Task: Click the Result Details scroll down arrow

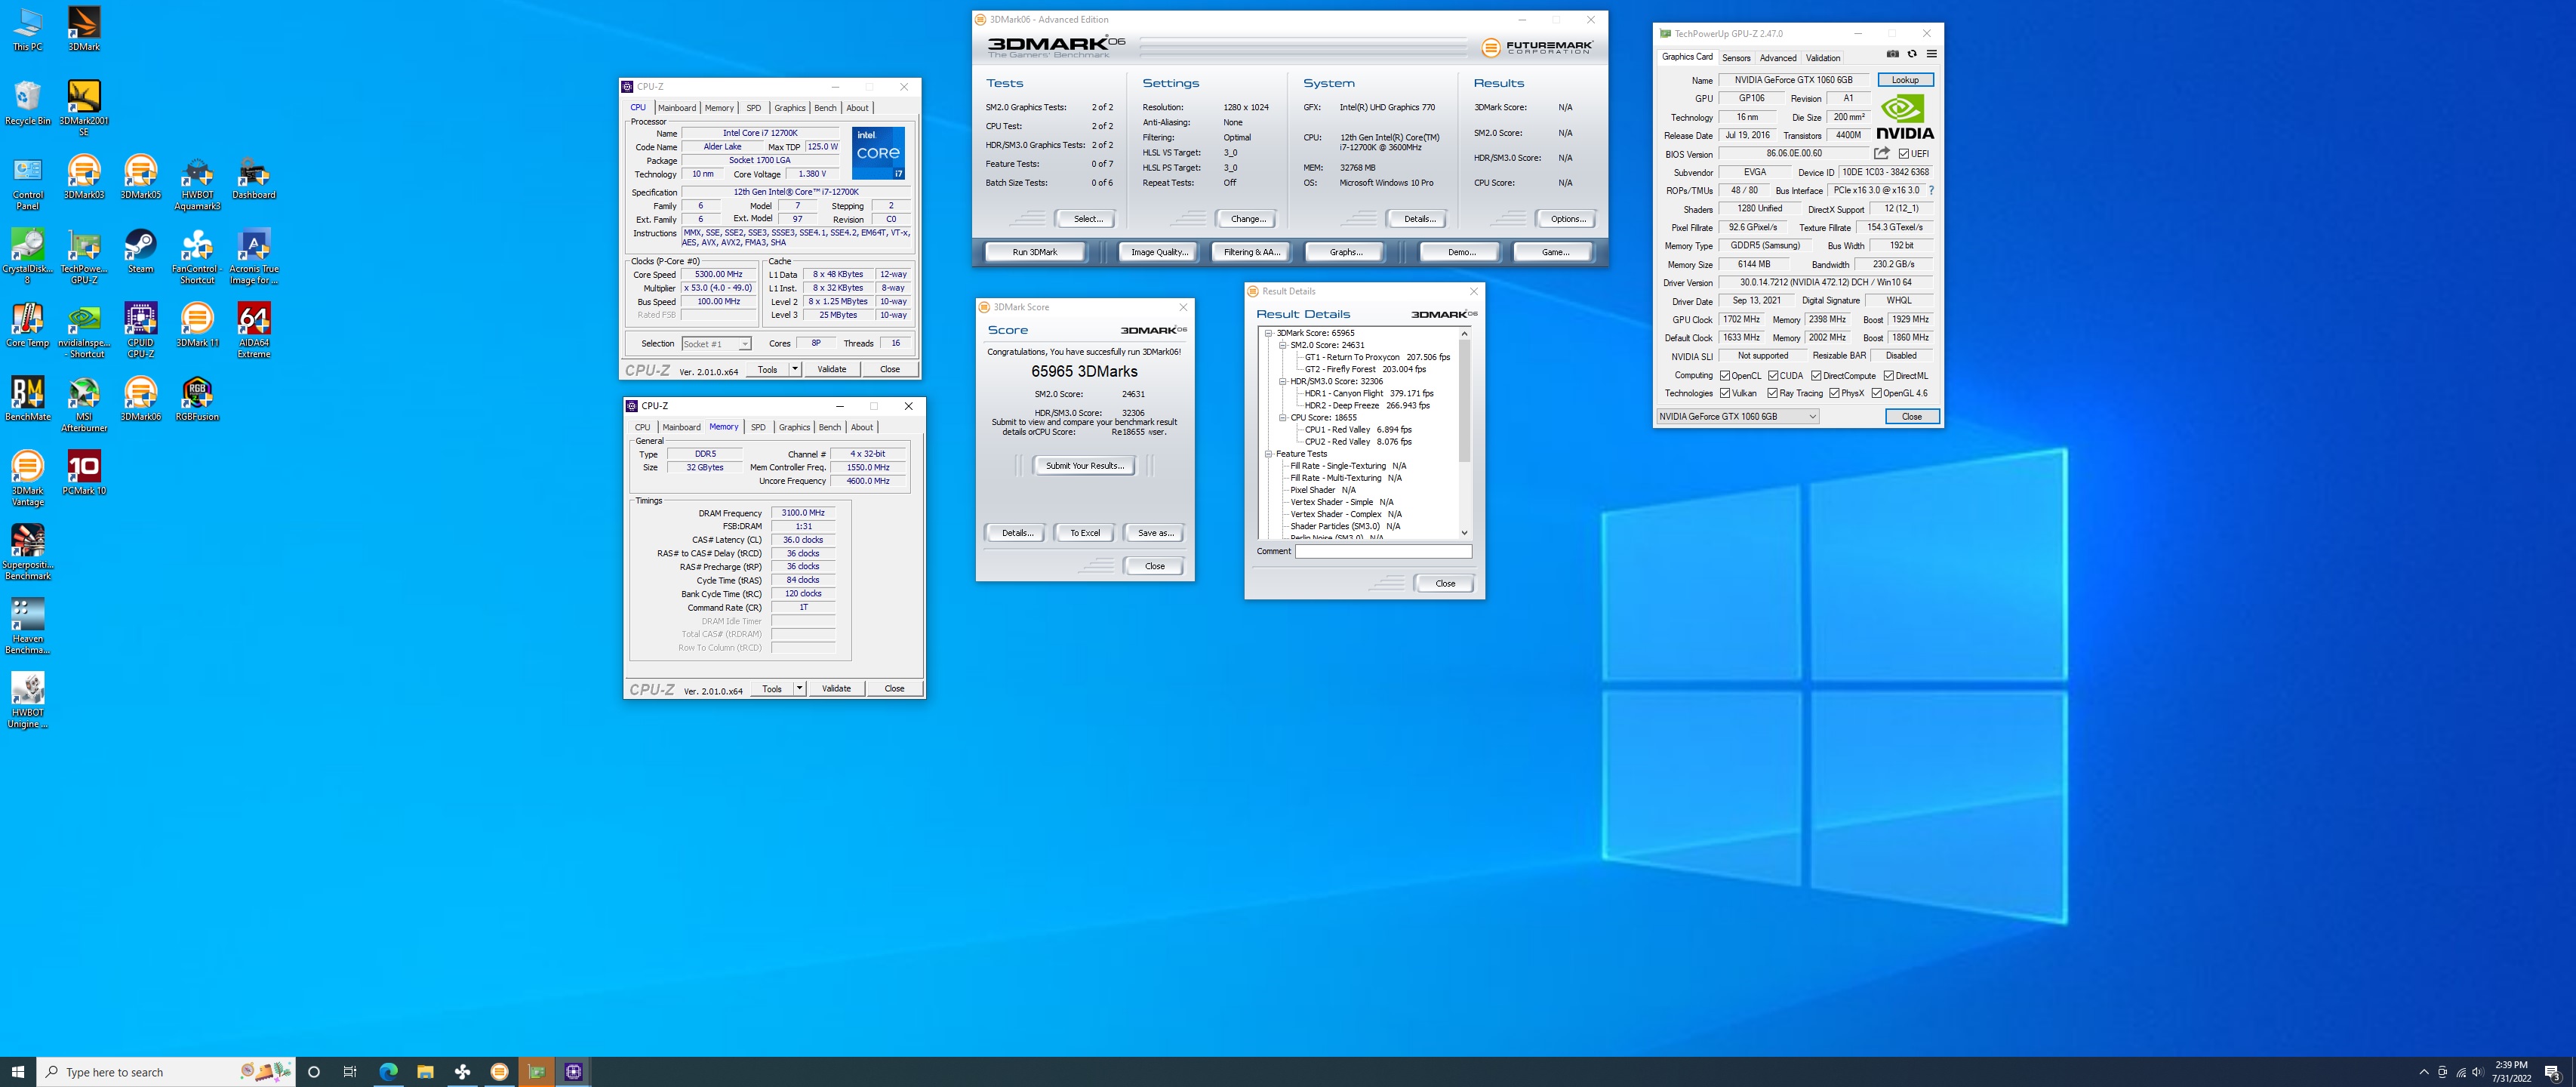Action: pyautogui.click(x=1464, y=533)
